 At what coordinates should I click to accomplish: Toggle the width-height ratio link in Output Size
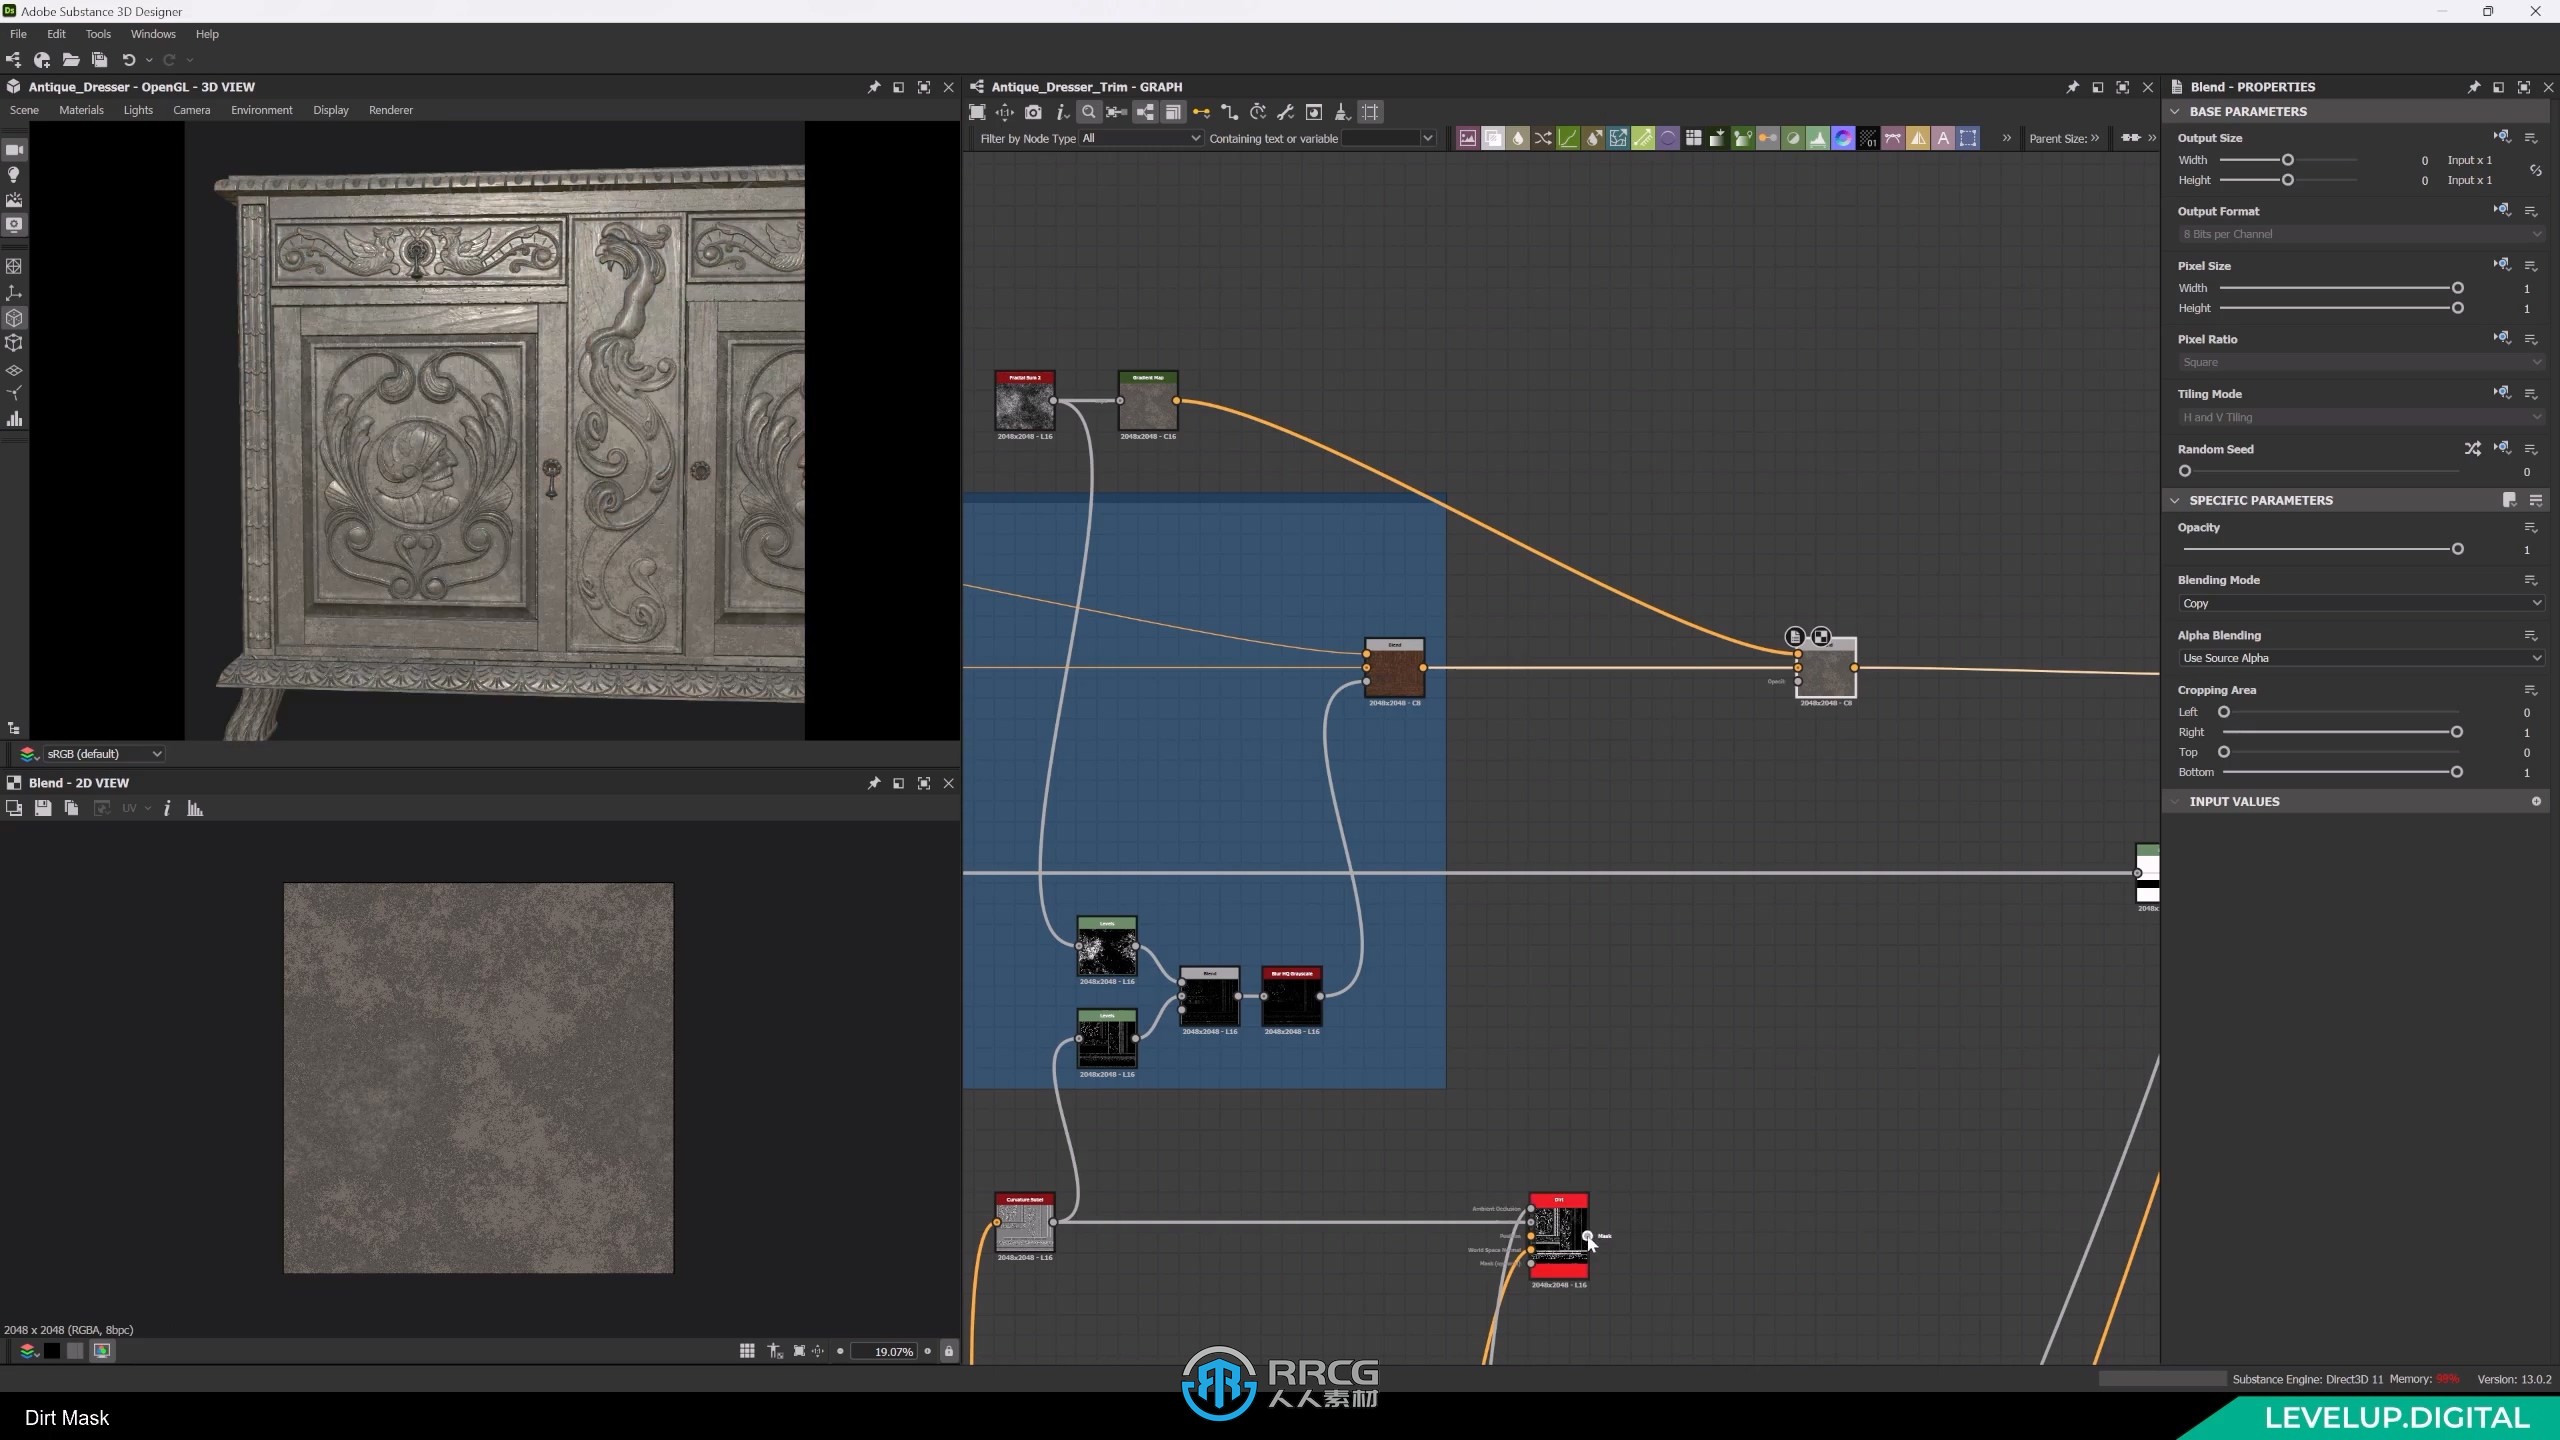click(2535, 170)
